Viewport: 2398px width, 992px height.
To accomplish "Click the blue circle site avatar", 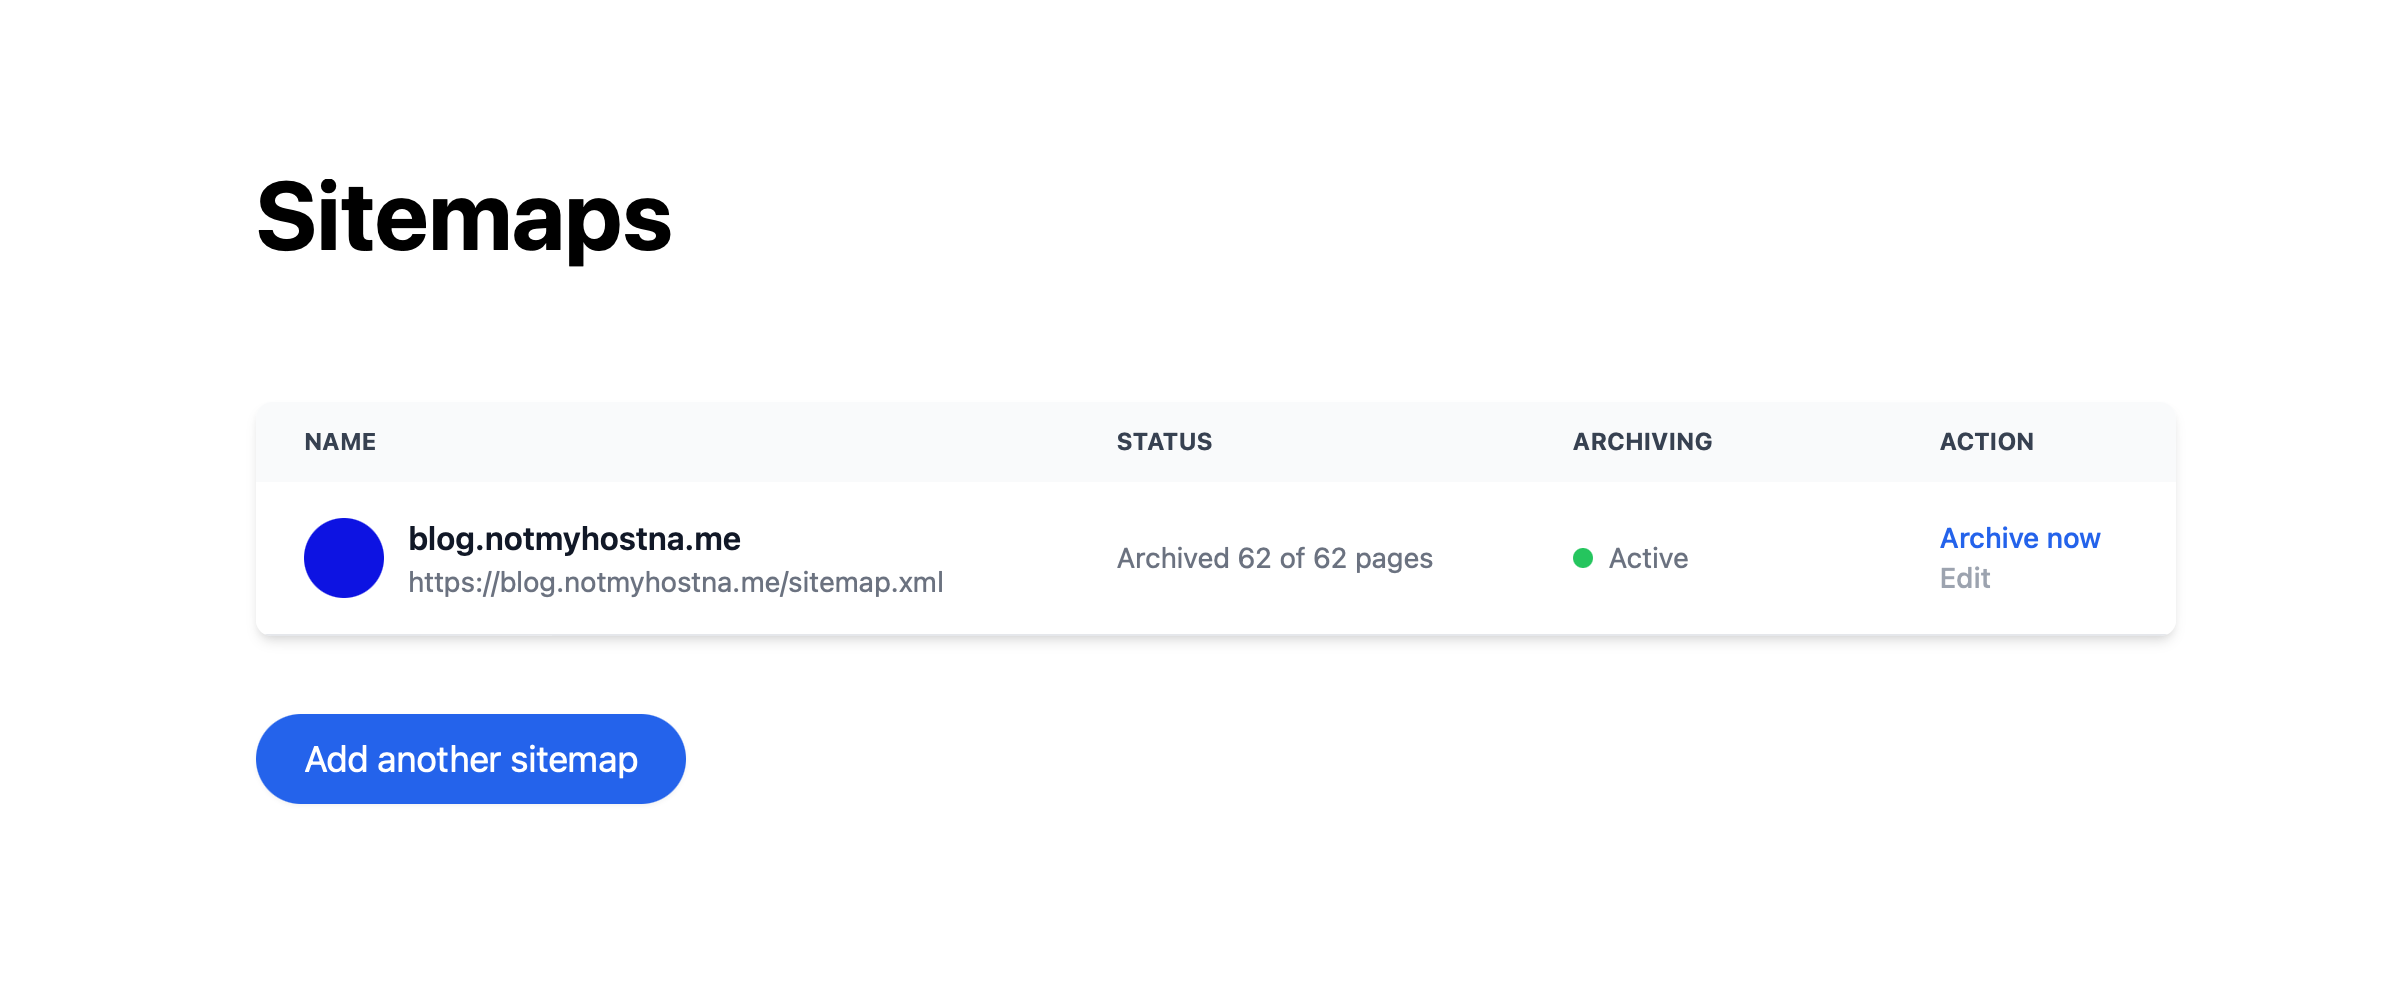I will click(x=344, y=558).
